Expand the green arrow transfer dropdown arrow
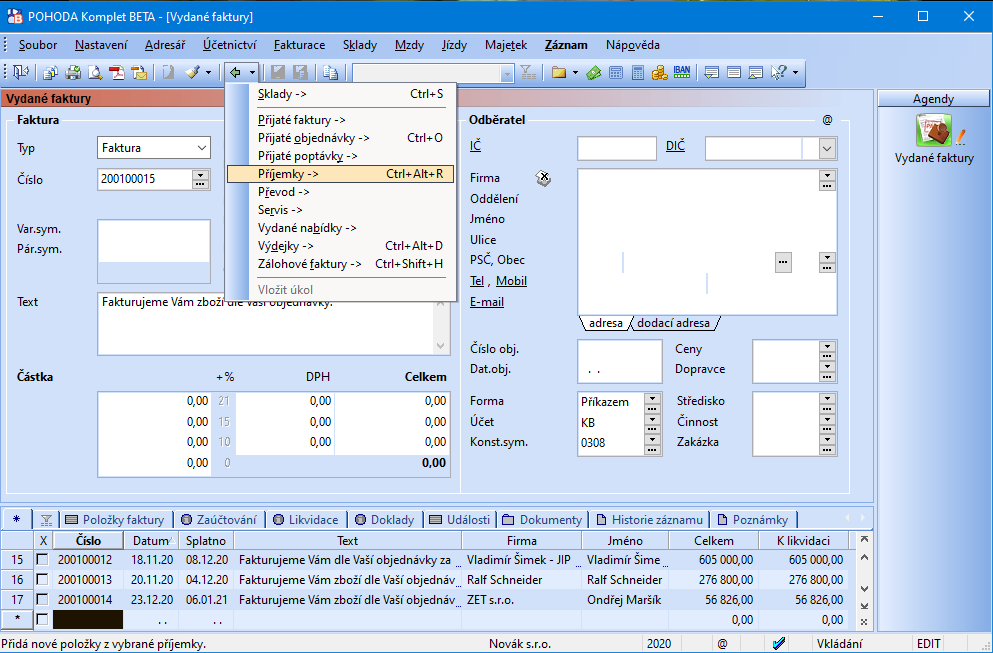Image resolution: width=993 pixels, height=653 pixels. click(252, 73)
